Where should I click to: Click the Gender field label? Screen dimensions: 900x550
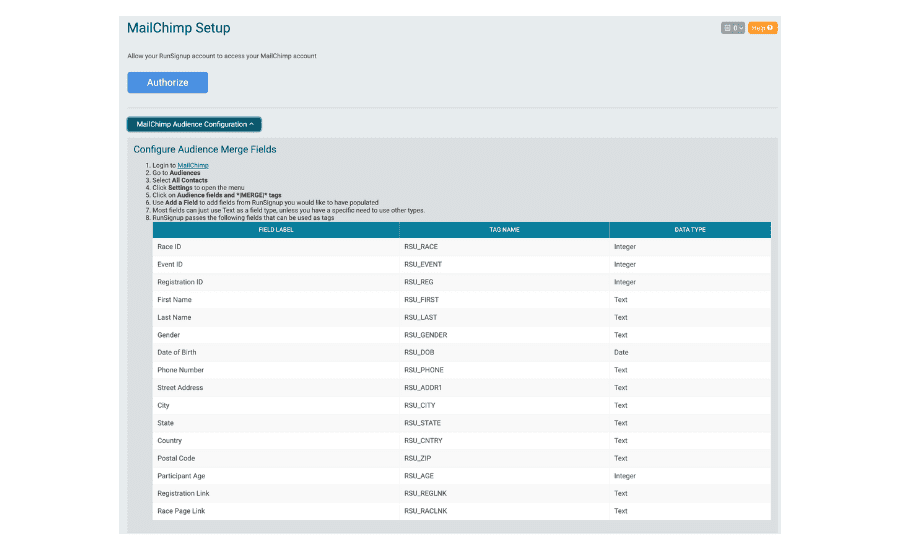point(168,335)
